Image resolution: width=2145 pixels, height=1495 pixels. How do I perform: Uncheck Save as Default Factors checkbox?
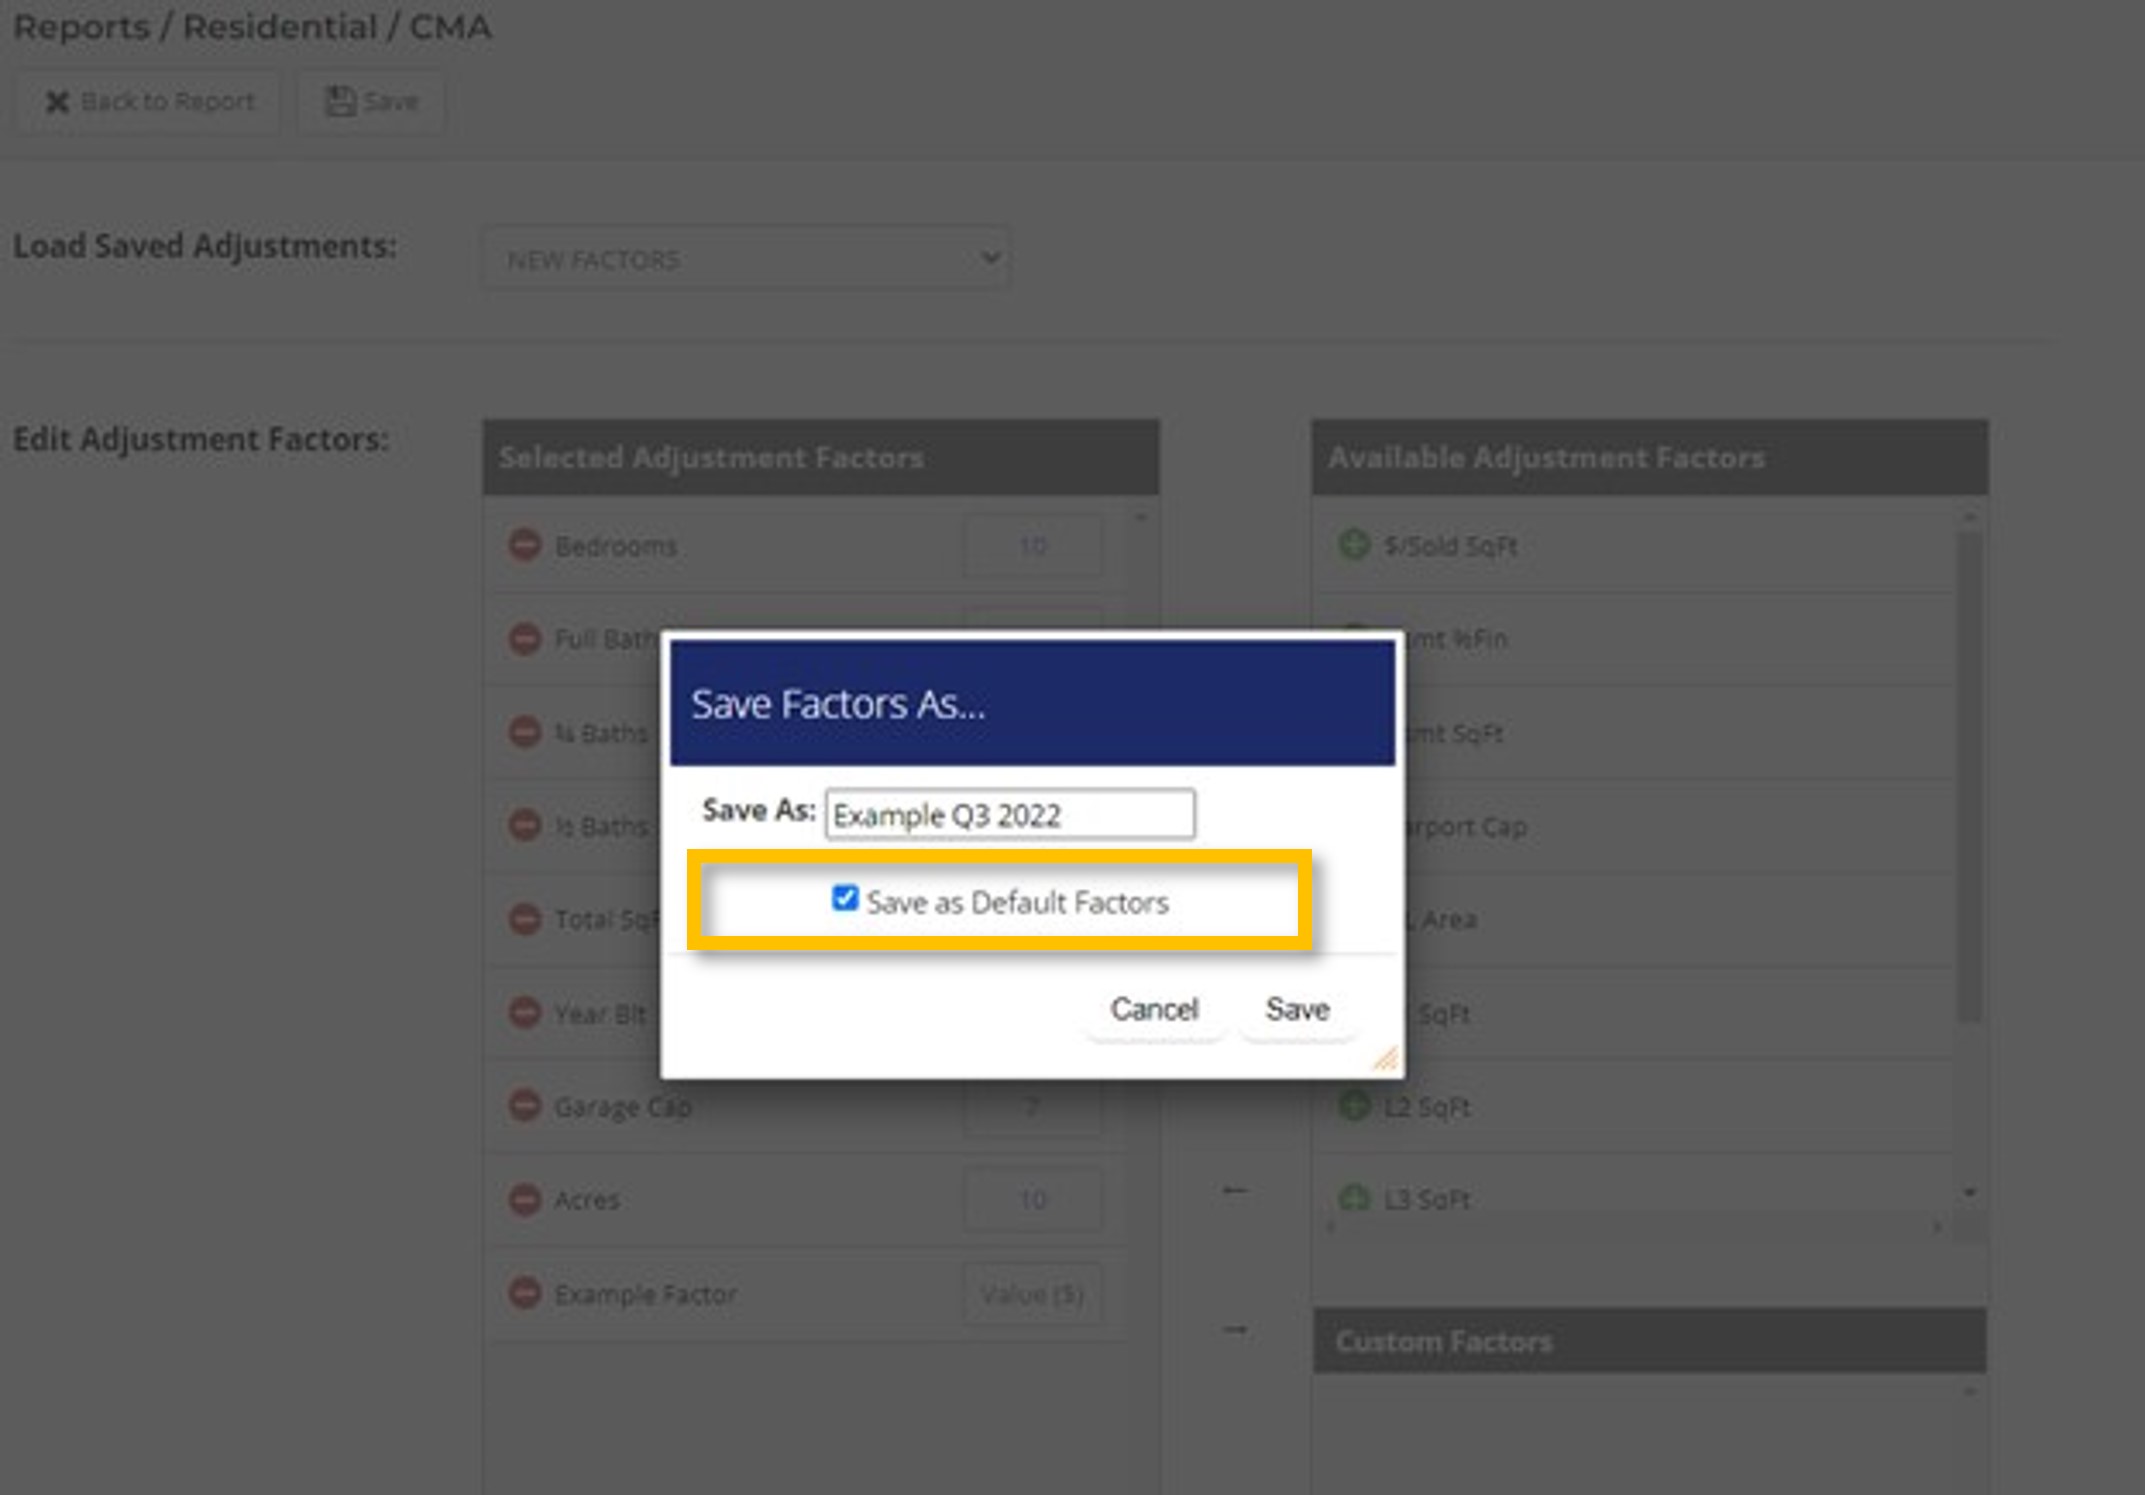point(845,899)
